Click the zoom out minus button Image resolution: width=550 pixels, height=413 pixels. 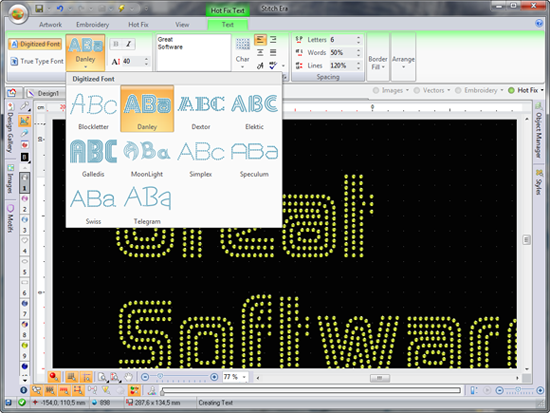pyautogui.click(x=145, y=377)
